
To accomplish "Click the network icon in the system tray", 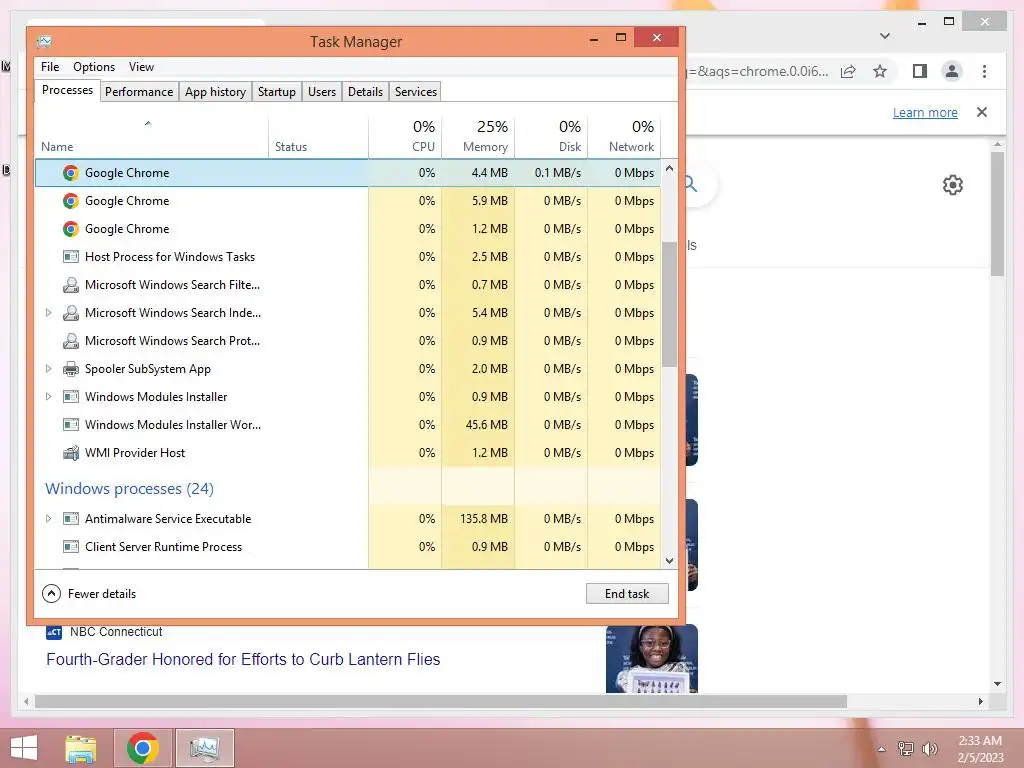I will 906,748.
